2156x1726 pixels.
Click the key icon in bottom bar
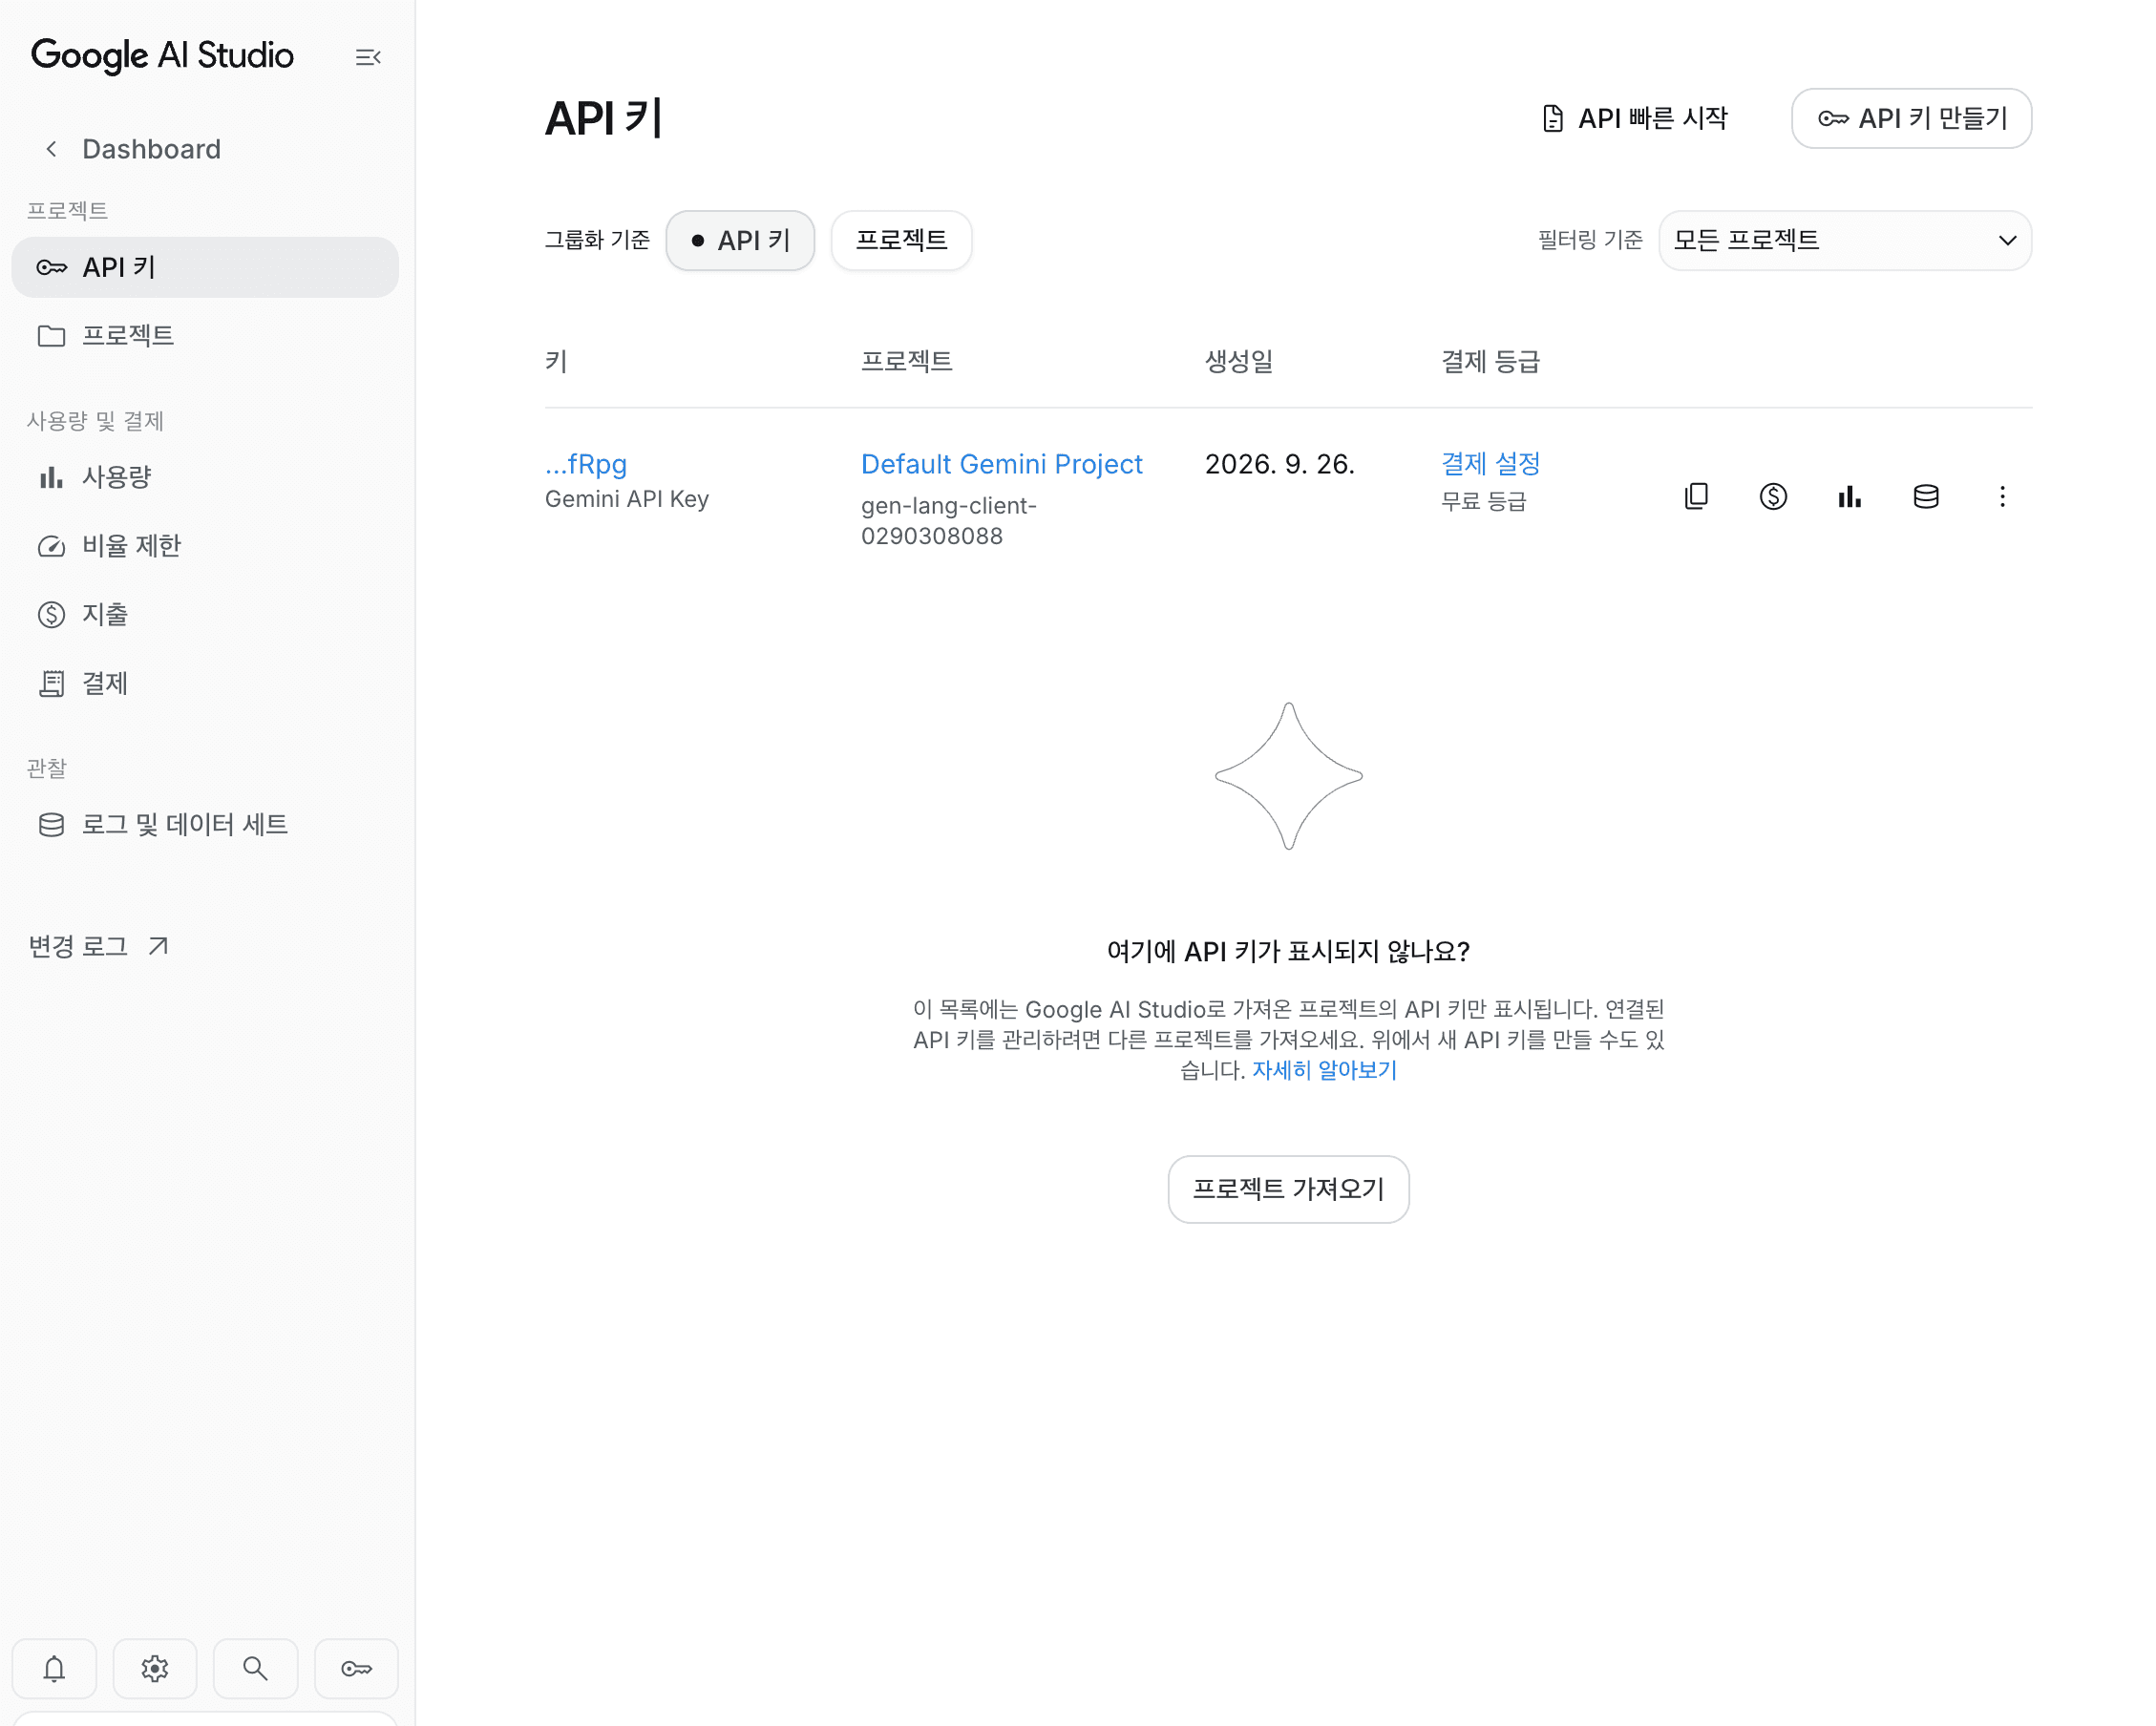[356, 1668]
